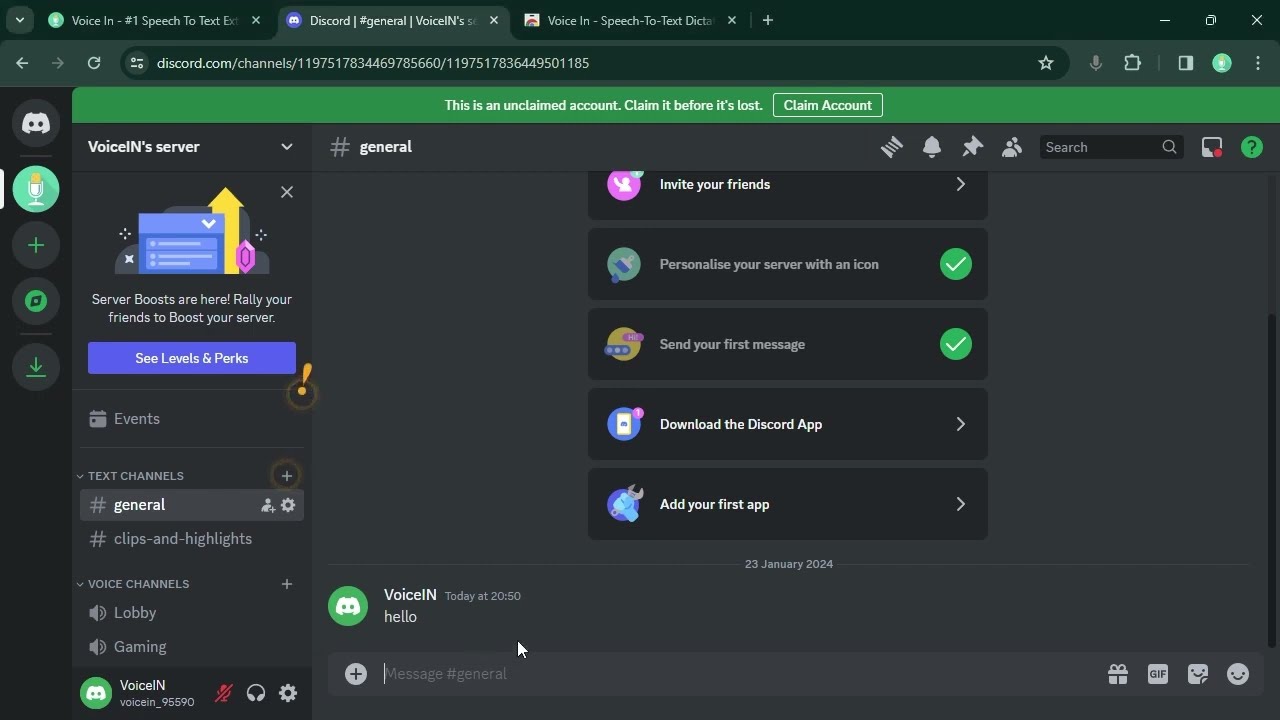
Task: Click VoiceIN username in message
Action: coord(410,595)
